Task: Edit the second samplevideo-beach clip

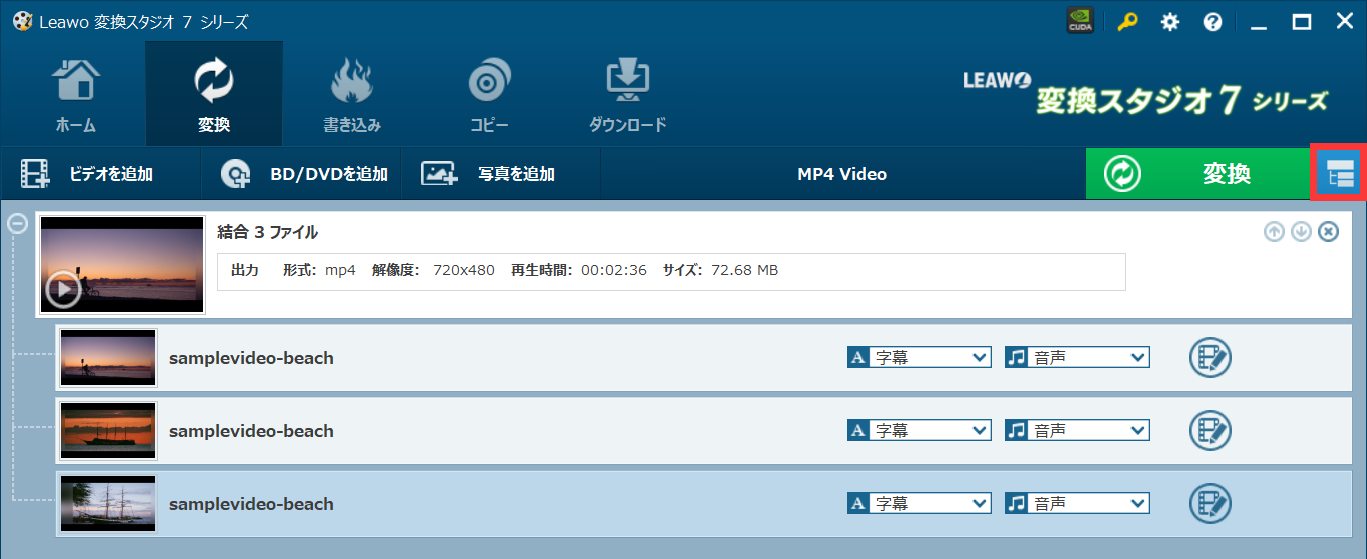Action: pyautogui.click(x=1210, y=430)
